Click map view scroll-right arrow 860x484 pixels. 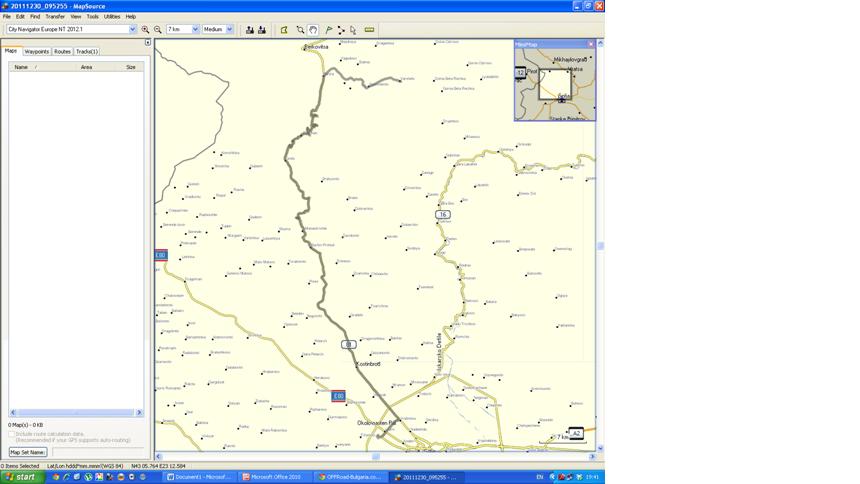592,457
